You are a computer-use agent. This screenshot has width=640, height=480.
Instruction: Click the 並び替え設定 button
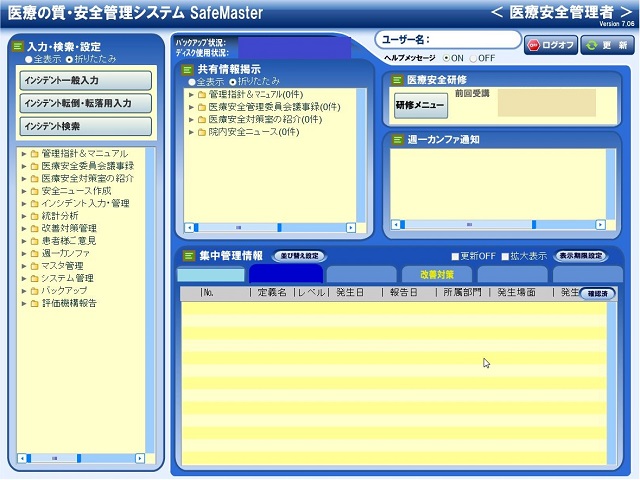[x=299, y=256]
